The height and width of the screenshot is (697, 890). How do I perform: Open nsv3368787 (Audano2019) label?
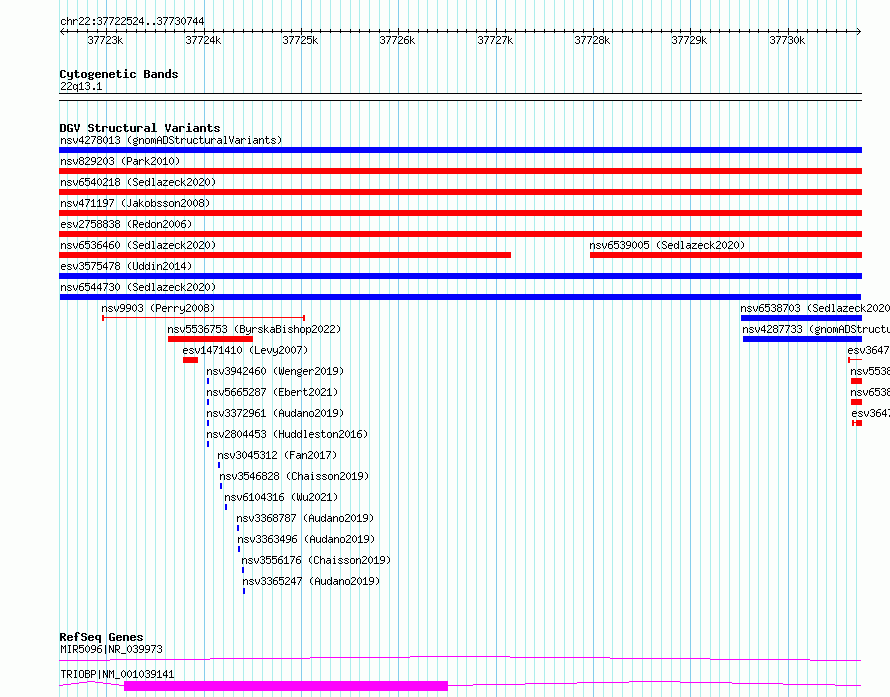point(305,518)
